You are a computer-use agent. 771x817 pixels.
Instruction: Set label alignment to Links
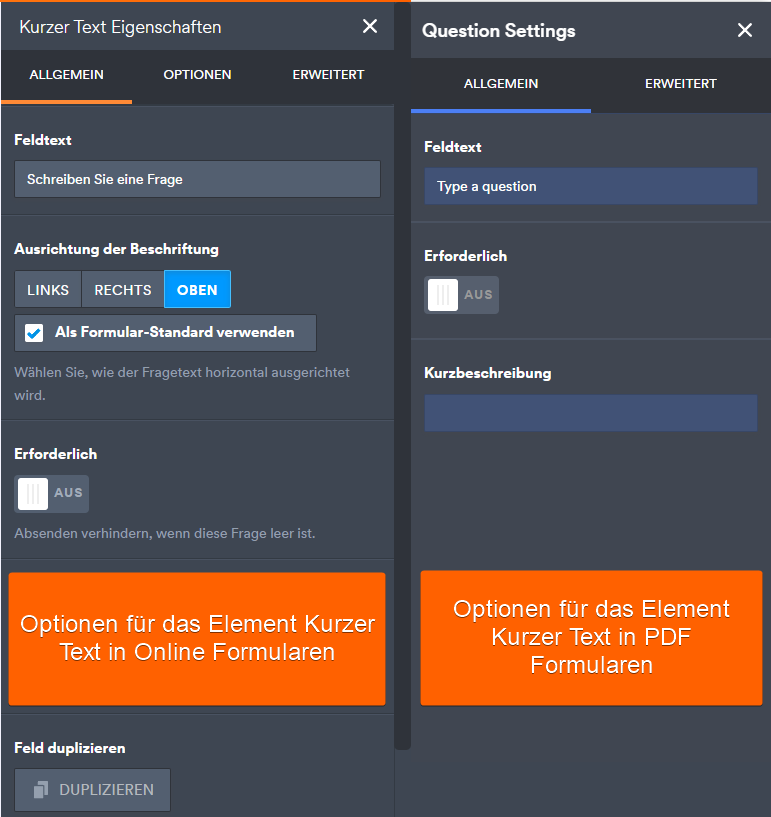48,290
